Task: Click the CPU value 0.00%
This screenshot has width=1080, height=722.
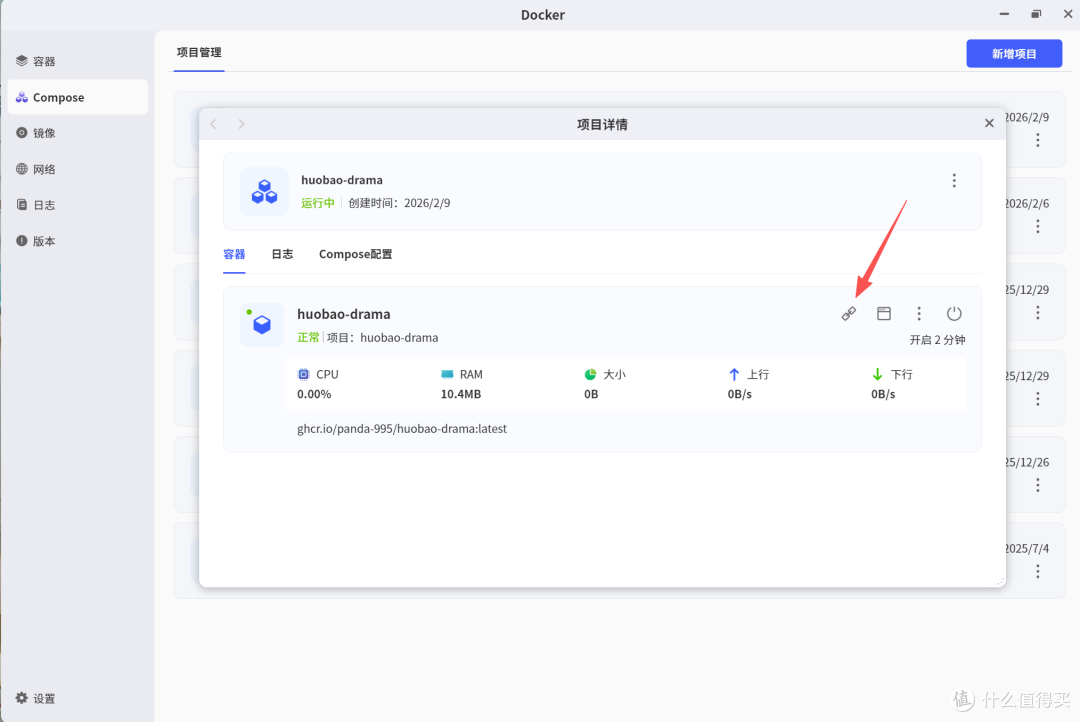Action: click(x=314, y=394)
